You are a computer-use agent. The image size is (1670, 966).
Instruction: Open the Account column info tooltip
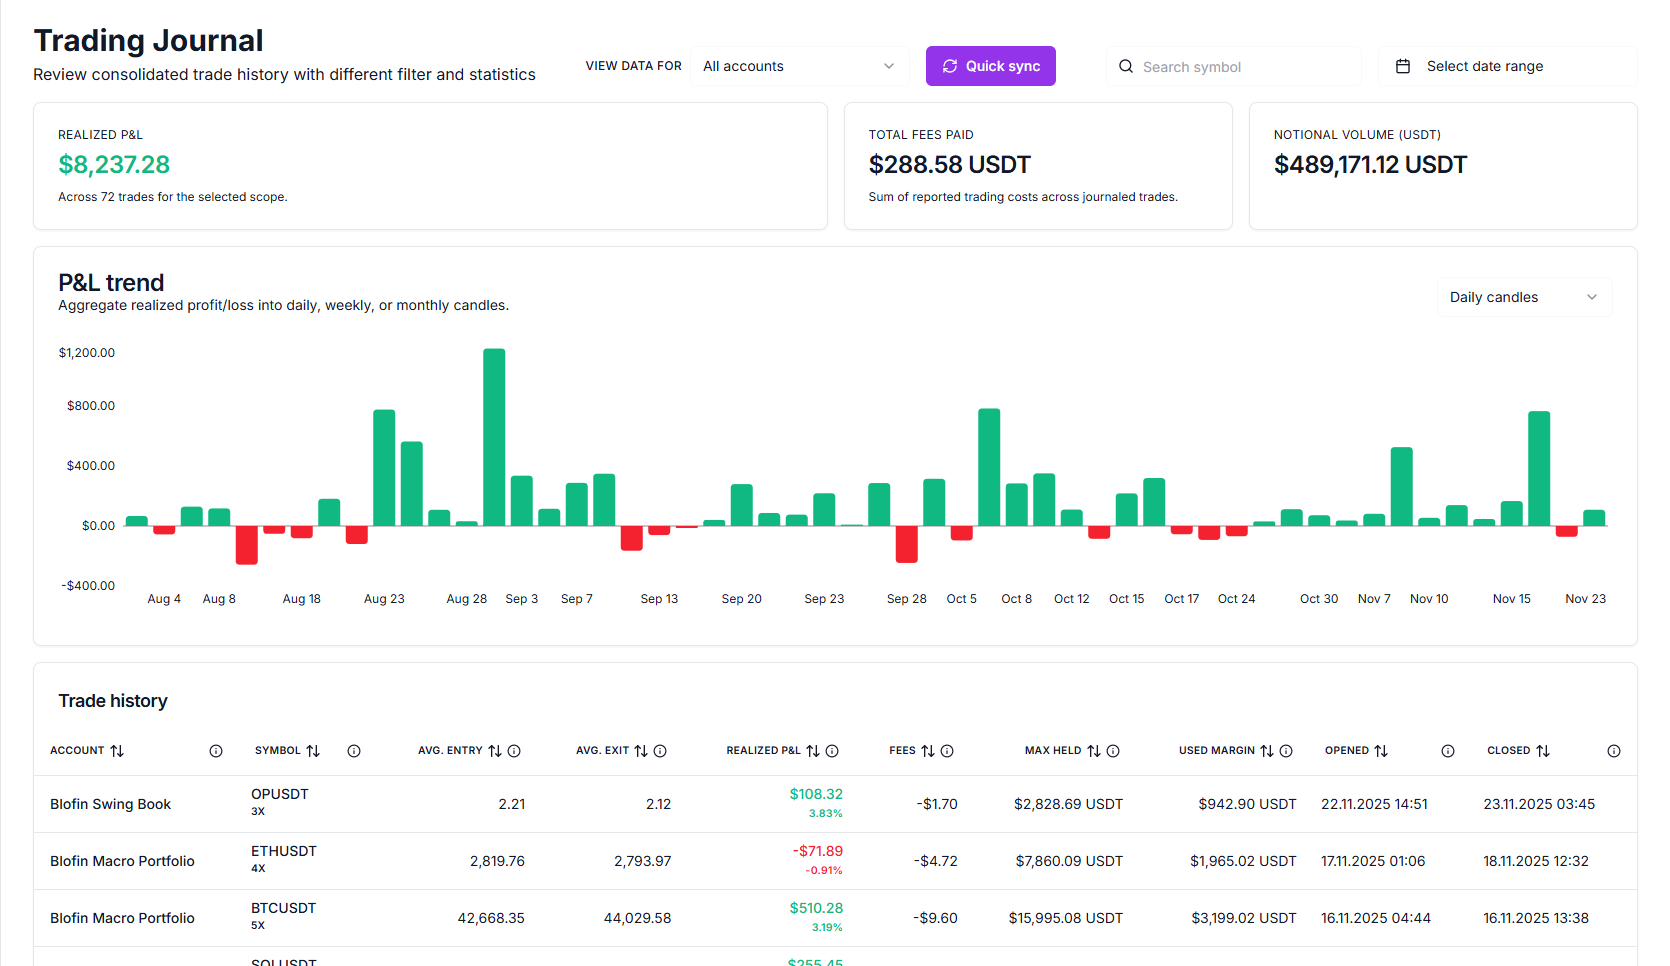point(216,750)
